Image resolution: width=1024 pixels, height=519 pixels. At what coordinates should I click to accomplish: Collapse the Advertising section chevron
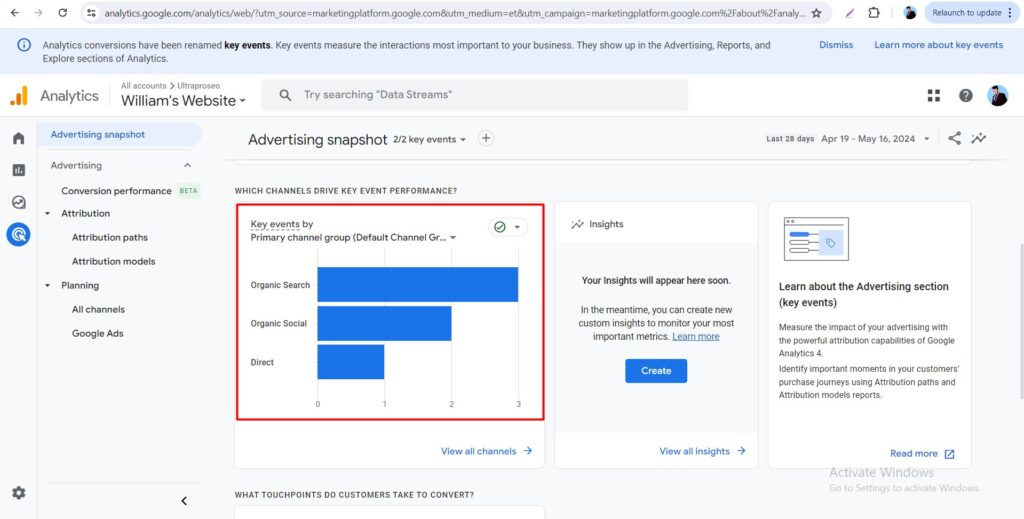(187, 166)
